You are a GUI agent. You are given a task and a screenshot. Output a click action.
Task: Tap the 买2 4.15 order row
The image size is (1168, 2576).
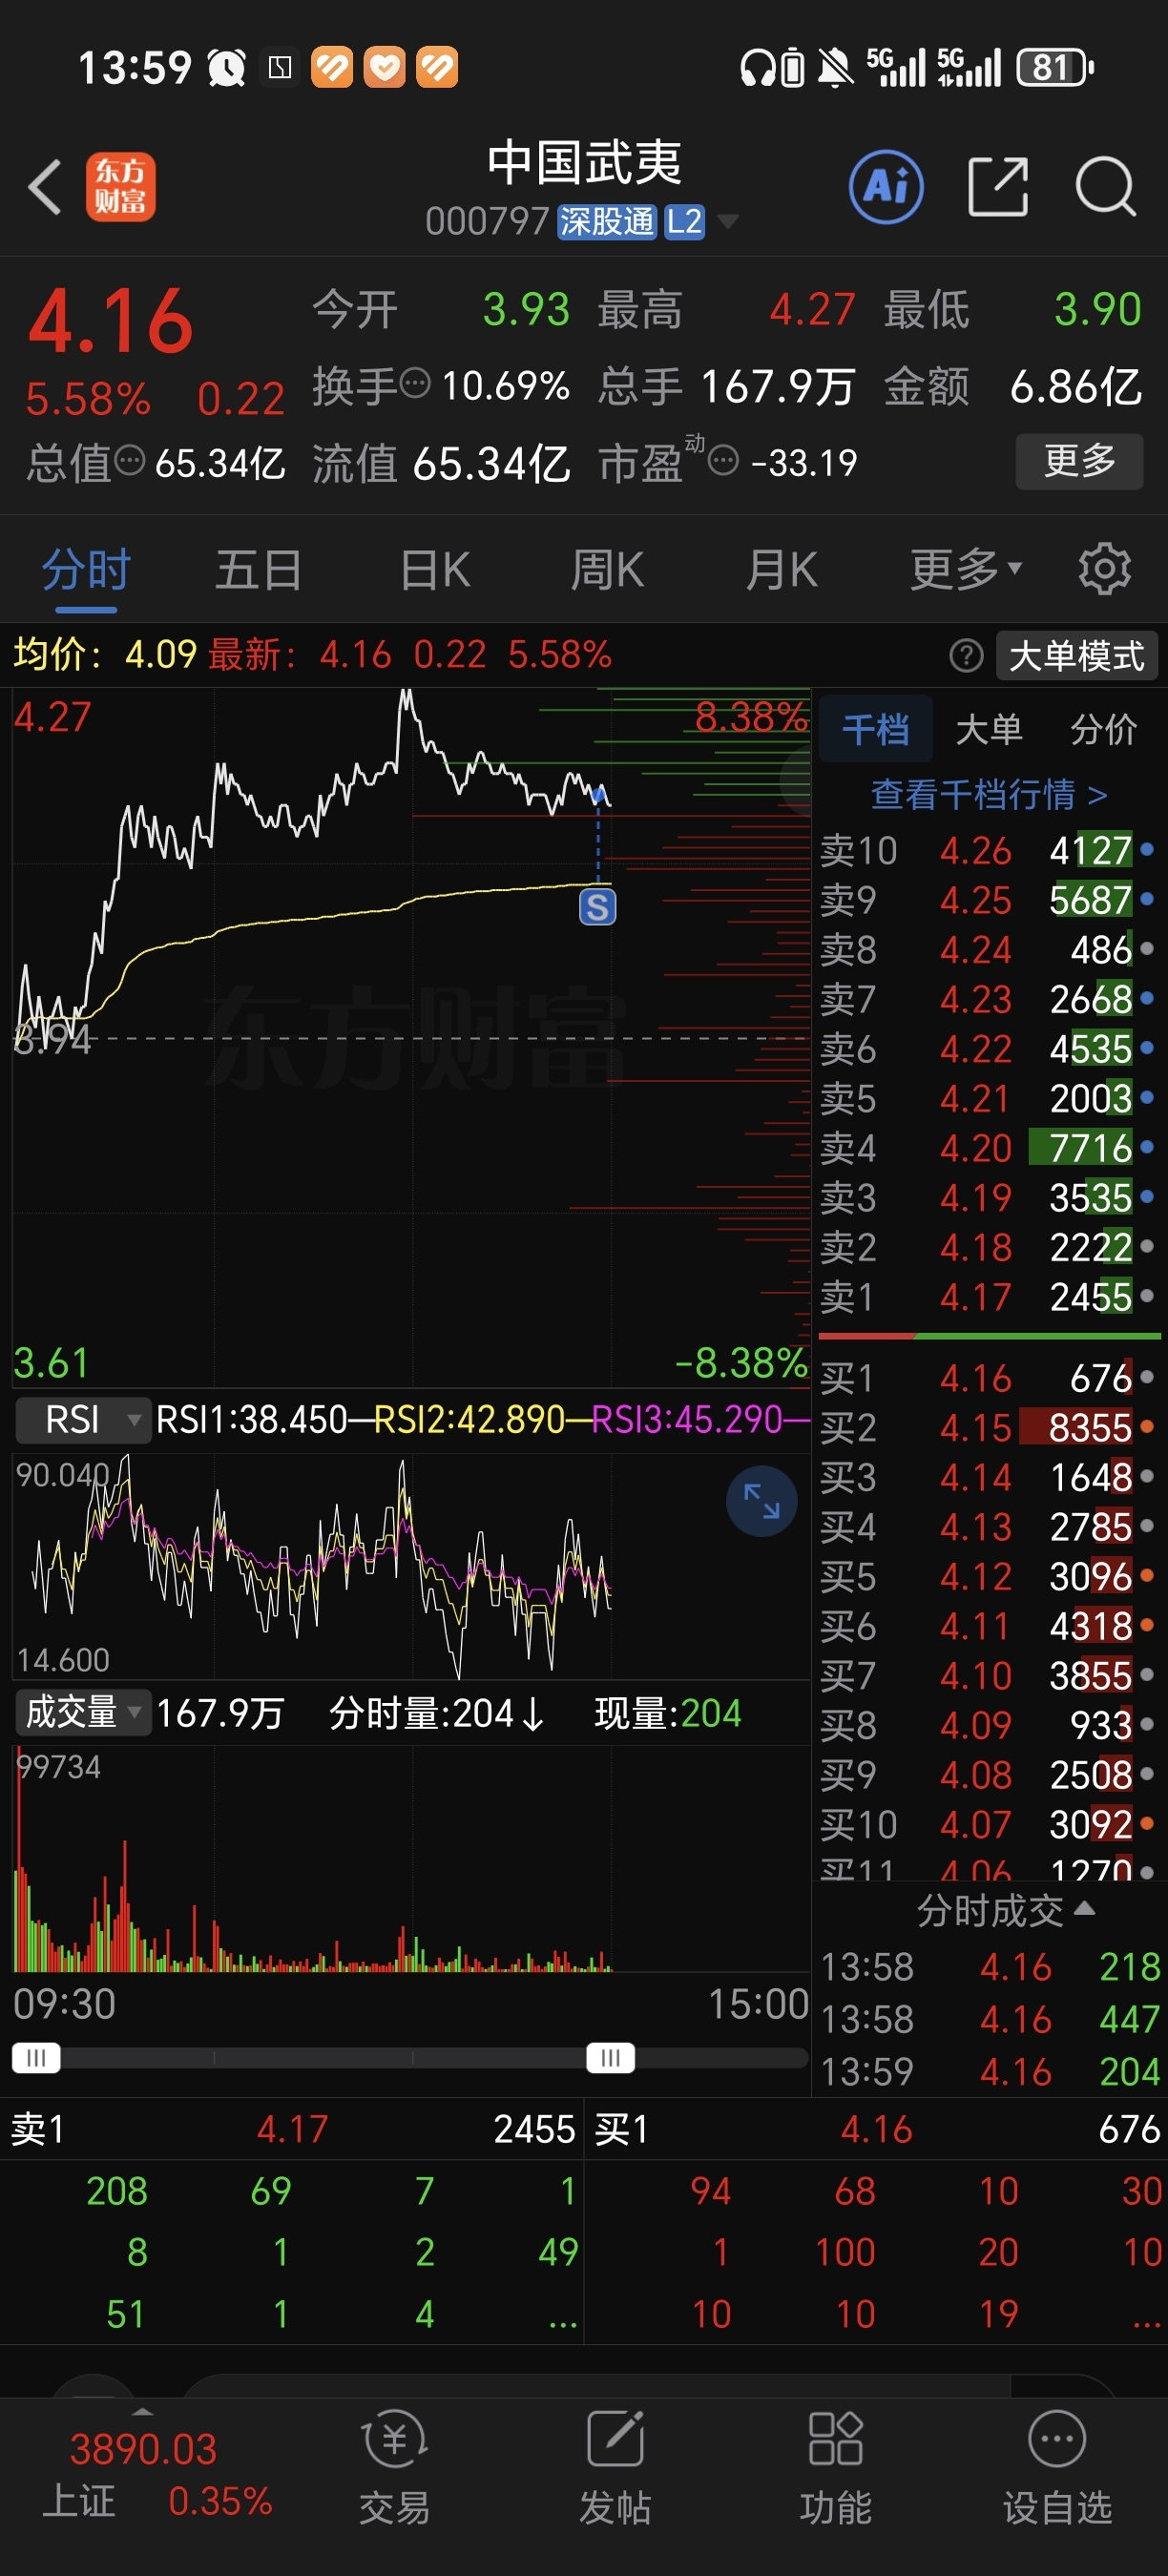988,1427
